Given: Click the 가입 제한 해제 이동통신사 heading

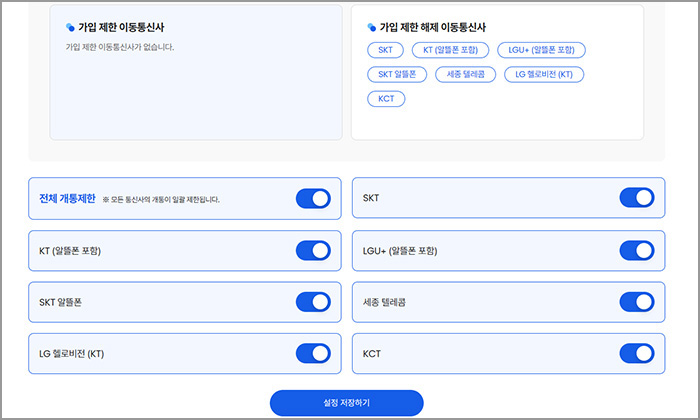Looking at the screenshot, I should tap(433, 27).
